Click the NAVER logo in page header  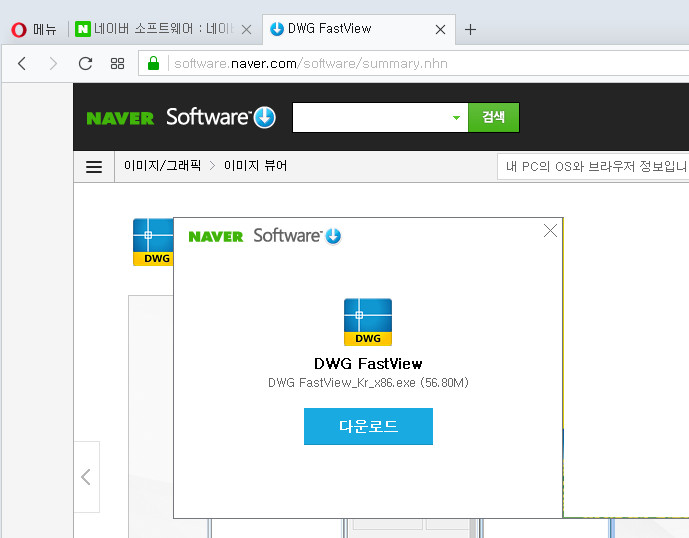tap(120, 118)
